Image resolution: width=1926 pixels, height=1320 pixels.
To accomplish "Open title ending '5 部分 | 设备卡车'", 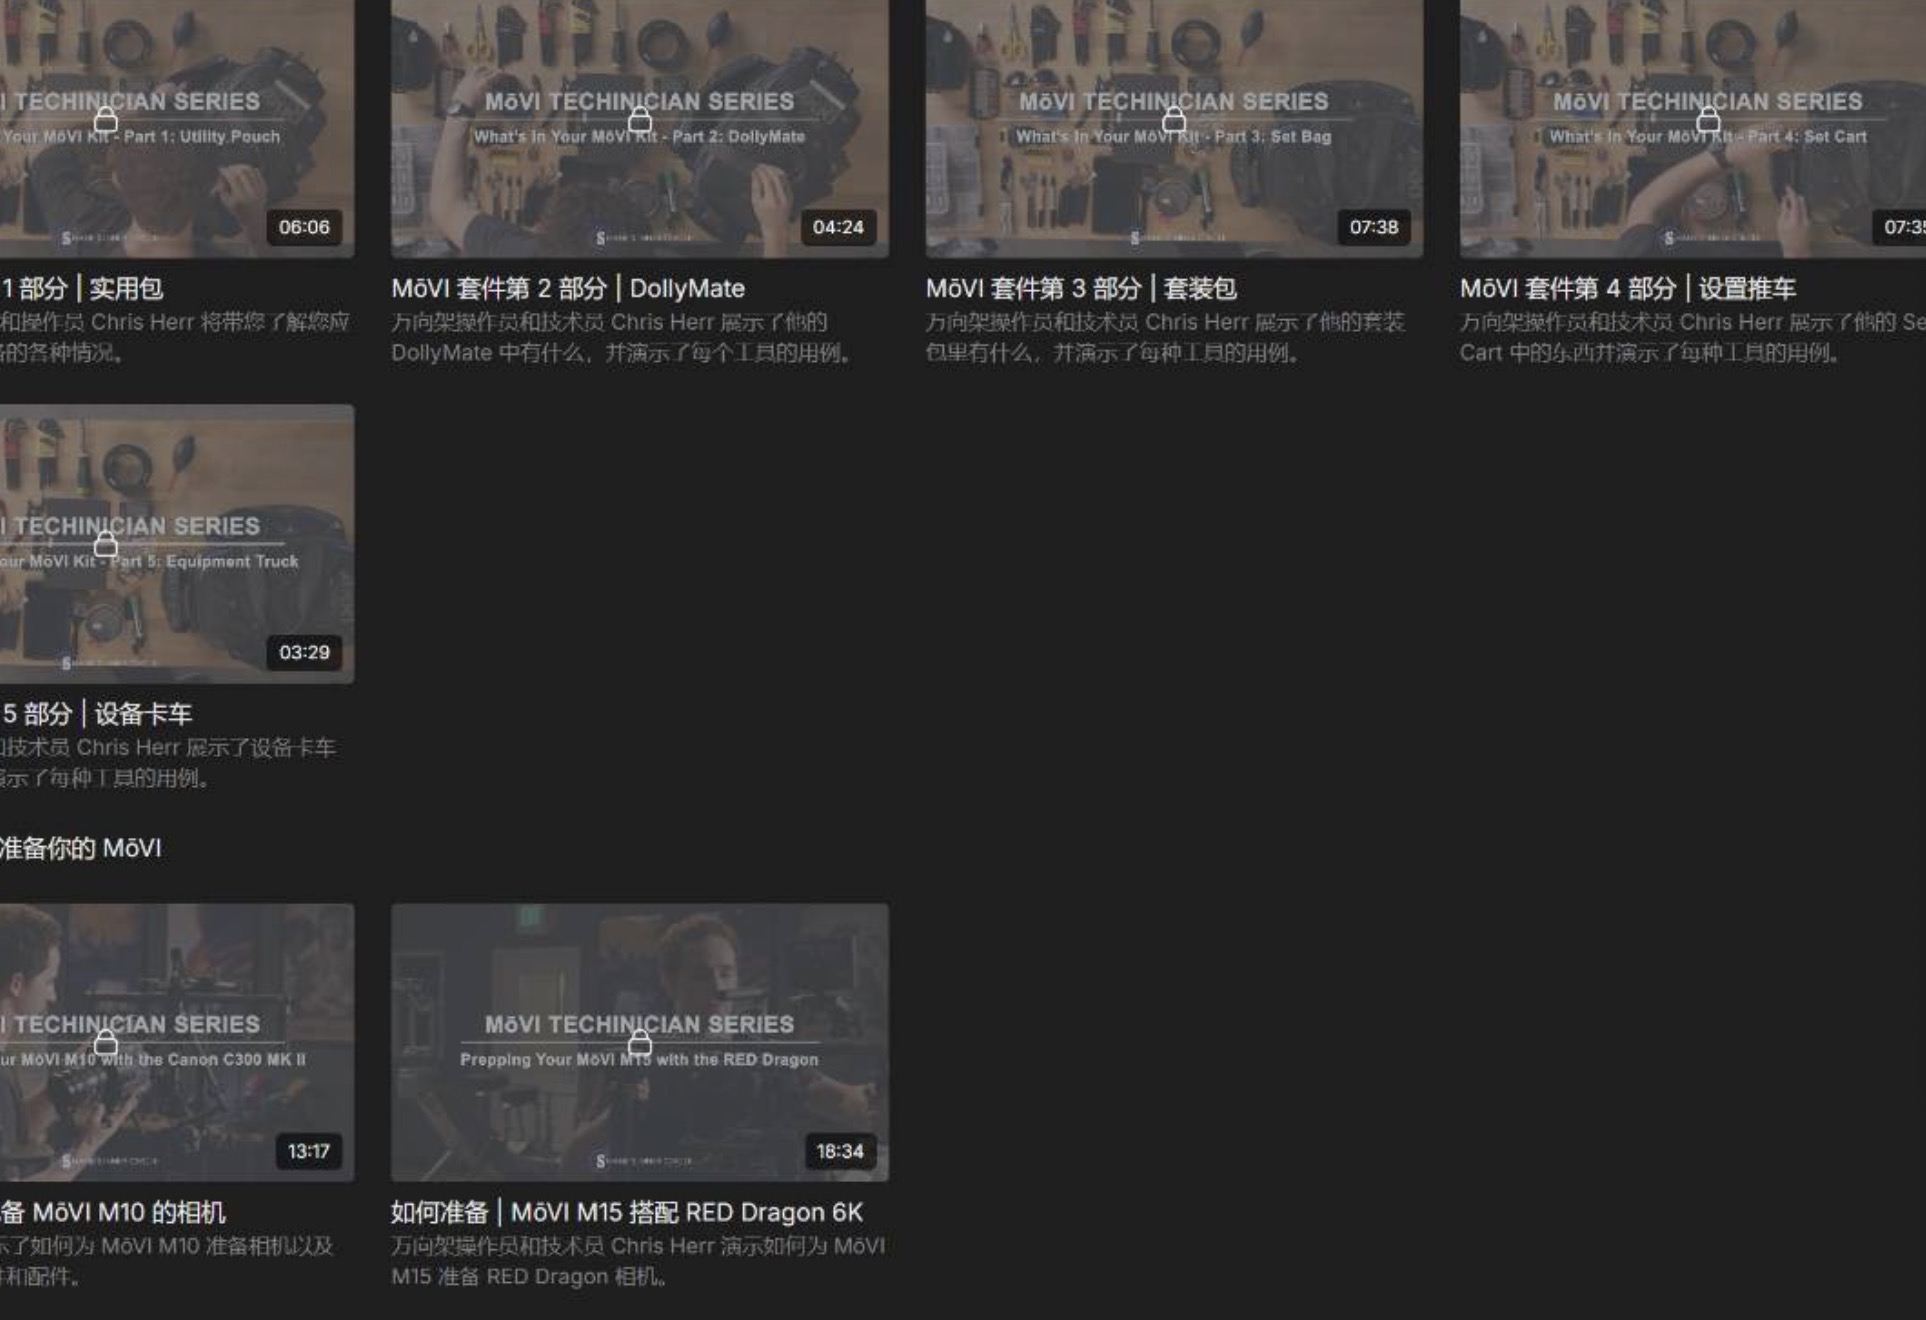I will [96, 714].
